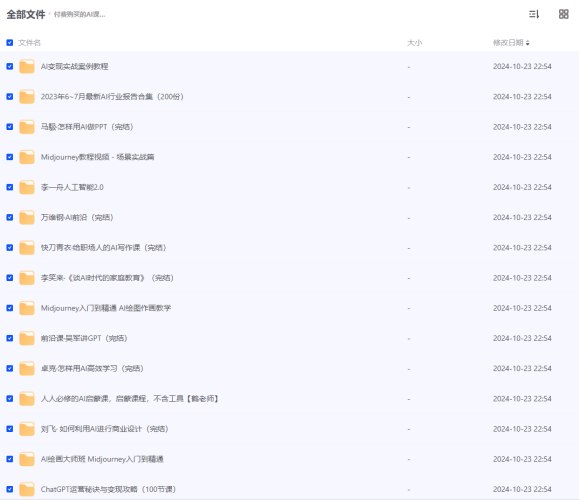Viewport: 580px width, 500px height.
Task: Deselect the 马骏·怎样用AI做PPT checkbox
Action: (10, 127)
